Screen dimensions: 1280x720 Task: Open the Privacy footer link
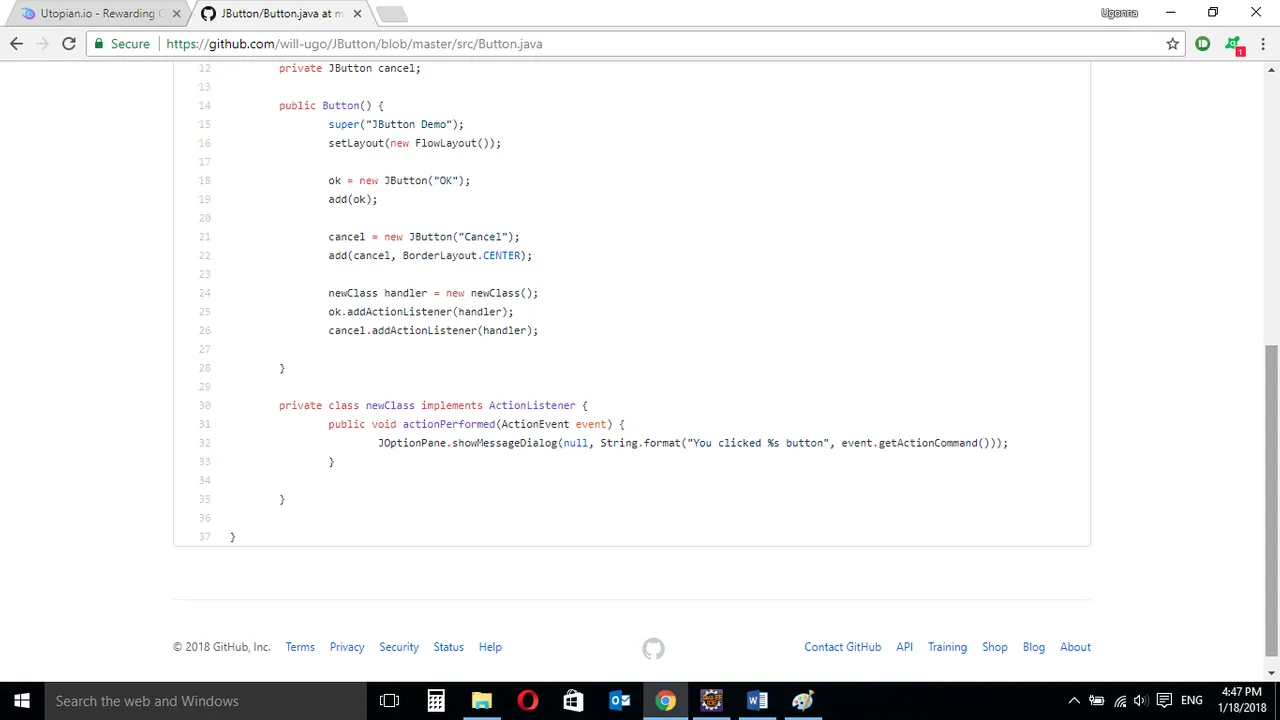tap(347, 647)
